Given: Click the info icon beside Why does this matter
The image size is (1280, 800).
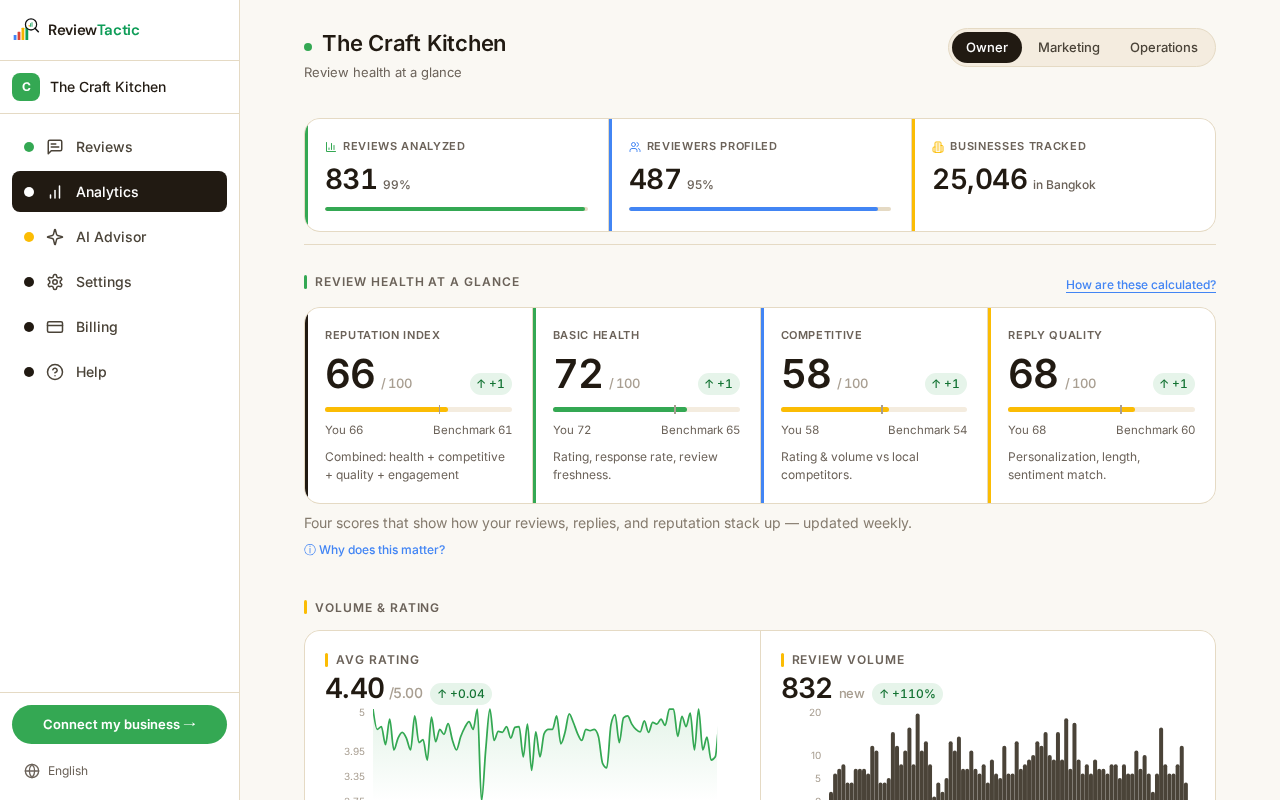Looking at the screenshot, I should (310, 550).
